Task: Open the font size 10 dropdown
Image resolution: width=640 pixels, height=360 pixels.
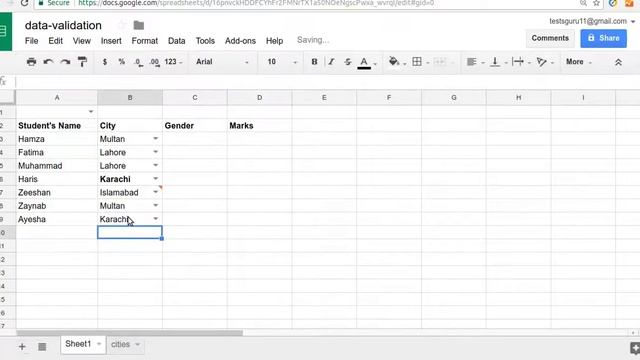Action: 282,62
